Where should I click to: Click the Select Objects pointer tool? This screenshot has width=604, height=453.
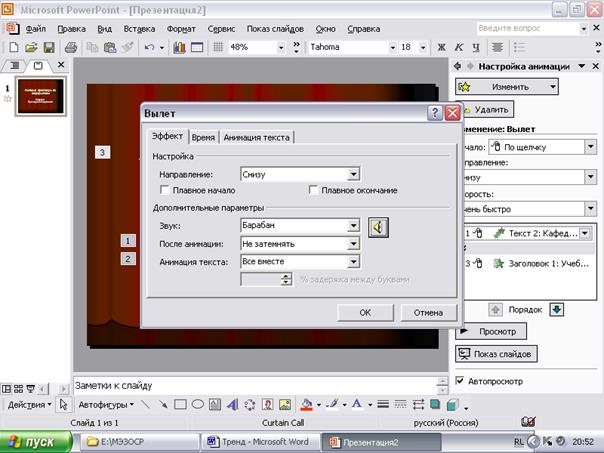[x=63, y=404]
